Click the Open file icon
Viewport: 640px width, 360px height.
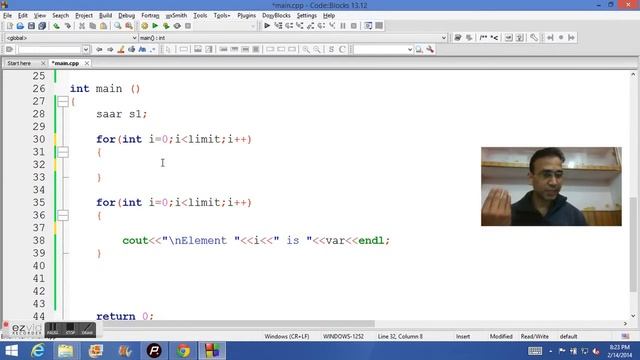pos(20,26)
